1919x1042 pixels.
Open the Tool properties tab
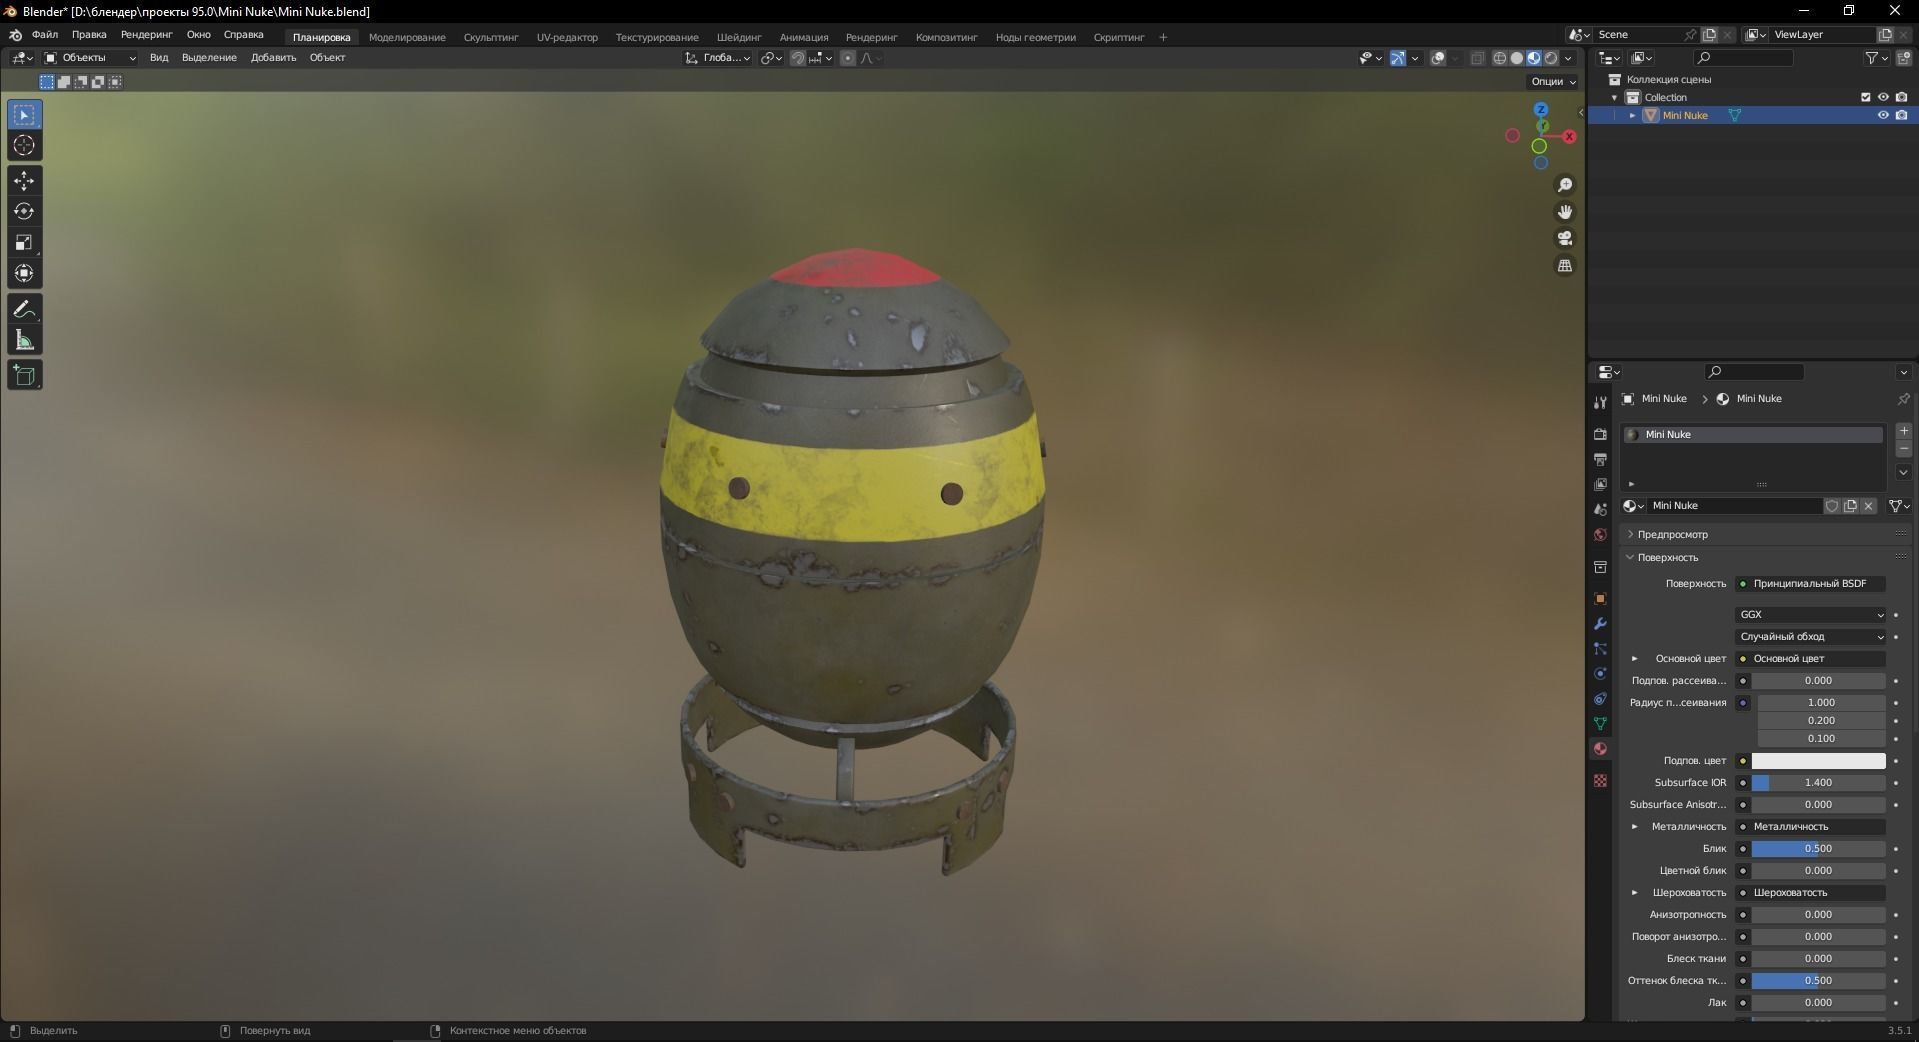[x=1600, y=402]
